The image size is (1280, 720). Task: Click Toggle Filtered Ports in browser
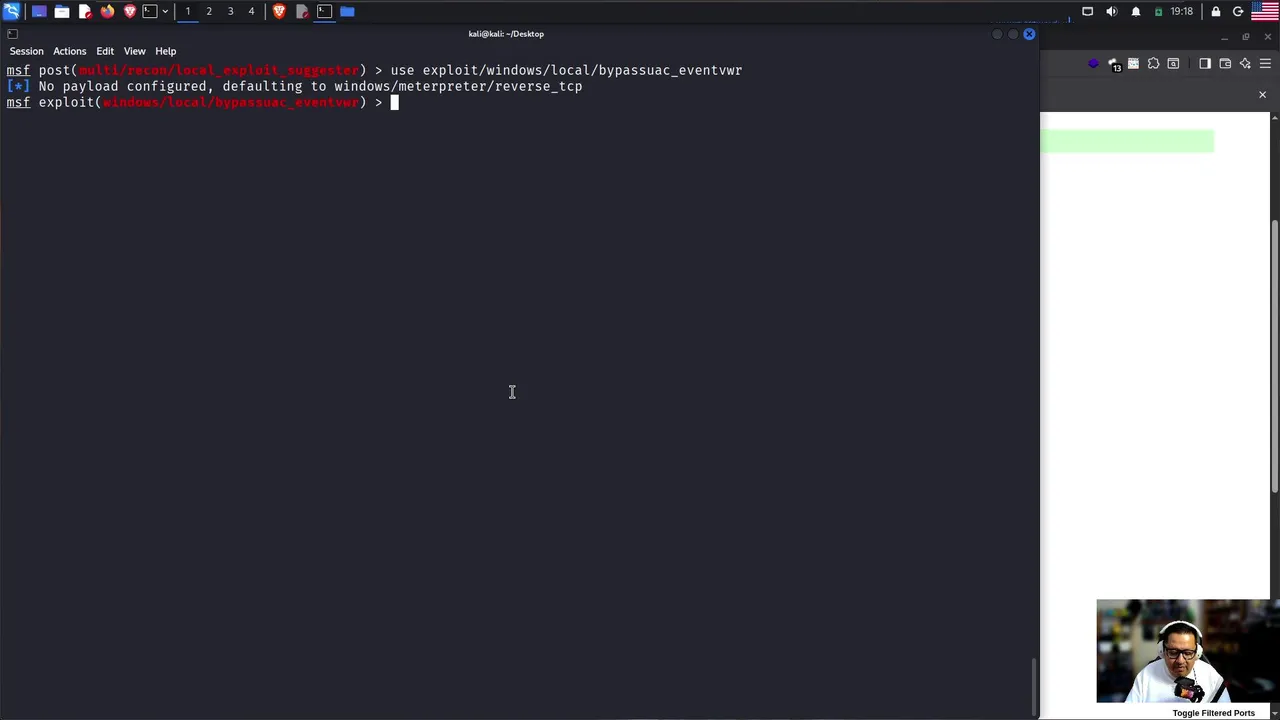click(1213, 713)
